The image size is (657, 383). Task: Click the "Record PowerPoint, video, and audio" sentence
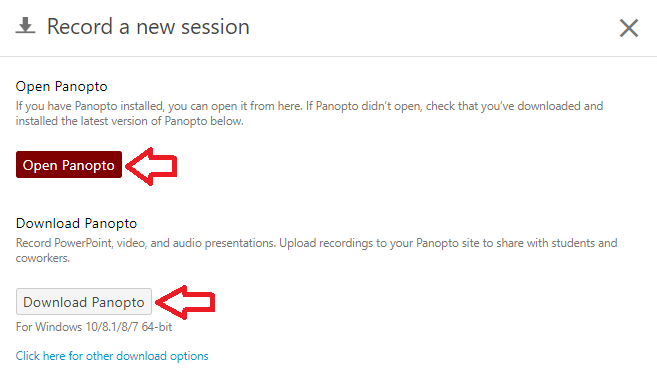(x=146, y=243)
